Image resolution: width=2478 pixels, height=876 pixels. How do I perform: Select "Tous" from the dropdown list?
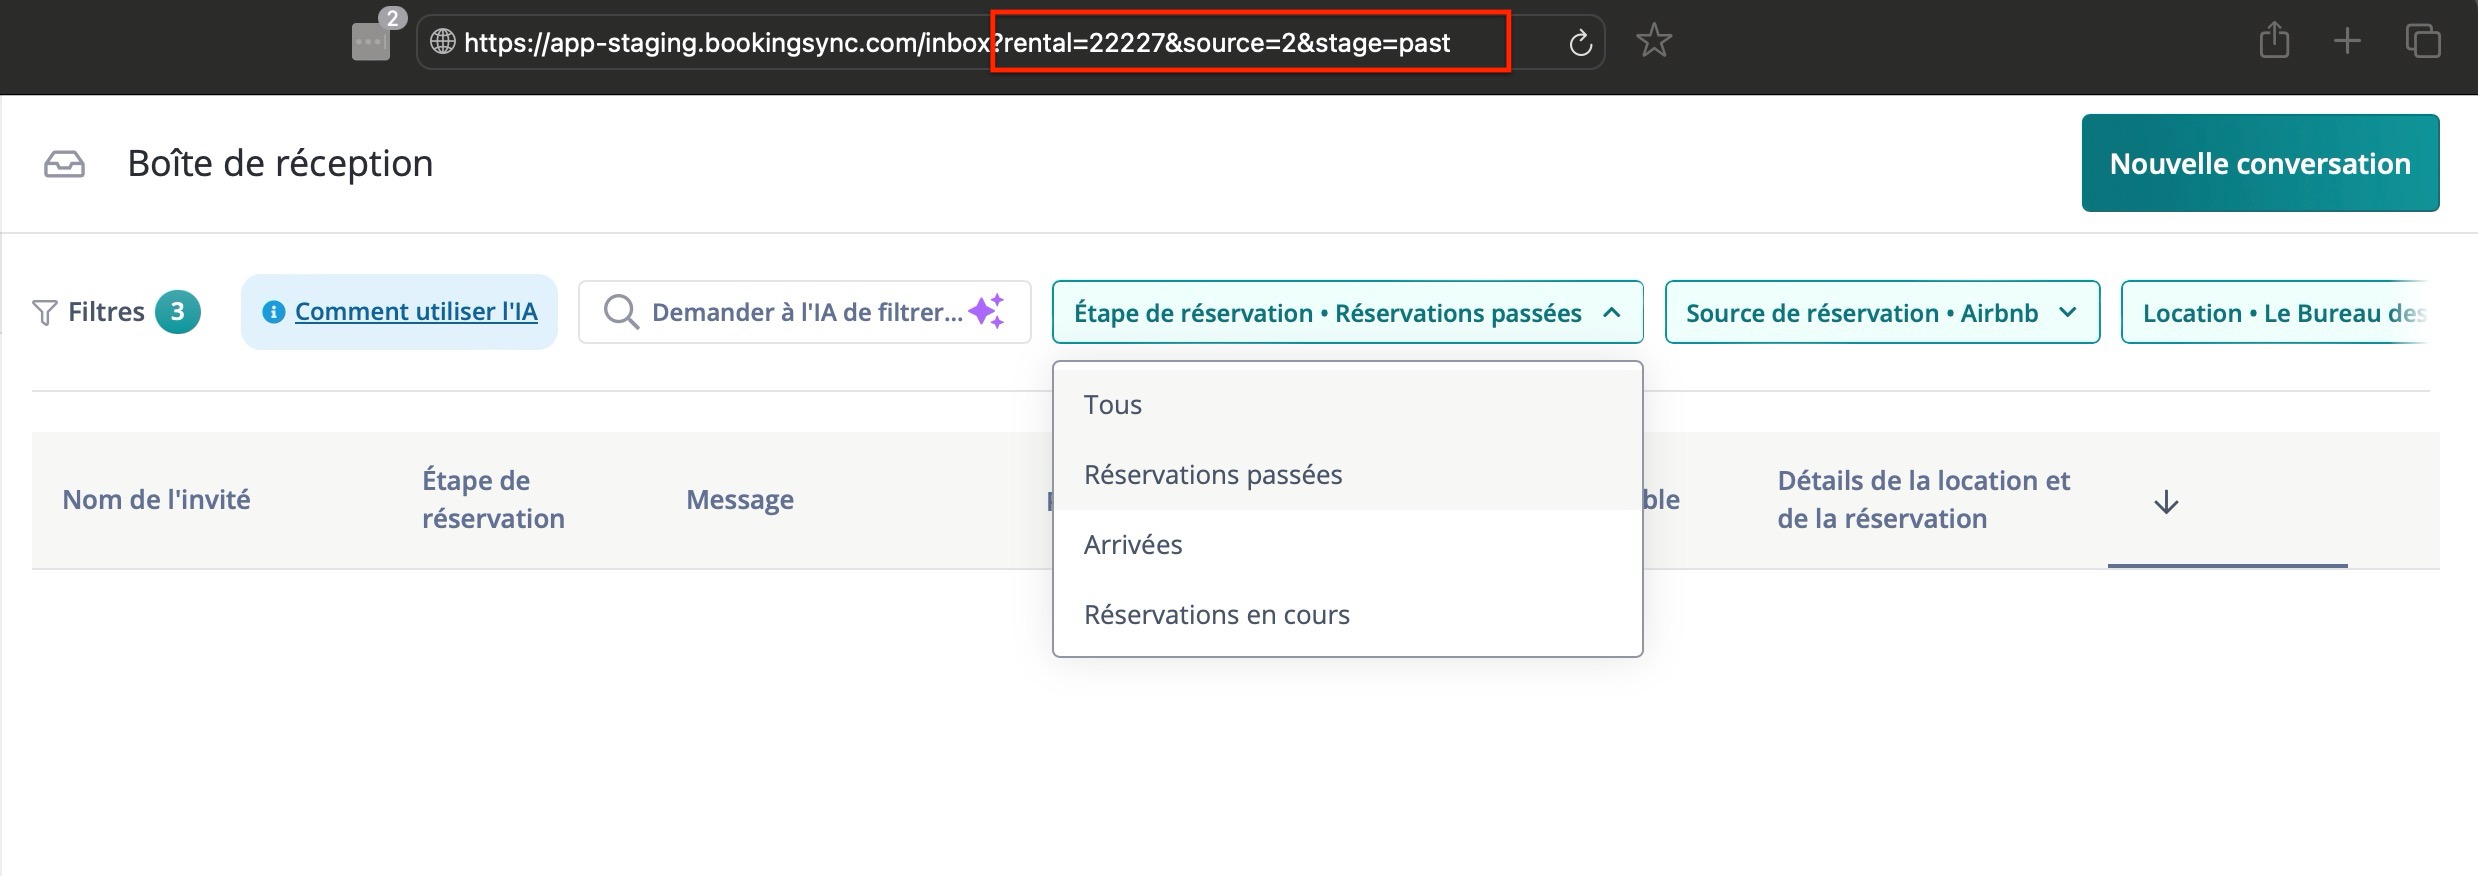click(x=1112, y=405)
